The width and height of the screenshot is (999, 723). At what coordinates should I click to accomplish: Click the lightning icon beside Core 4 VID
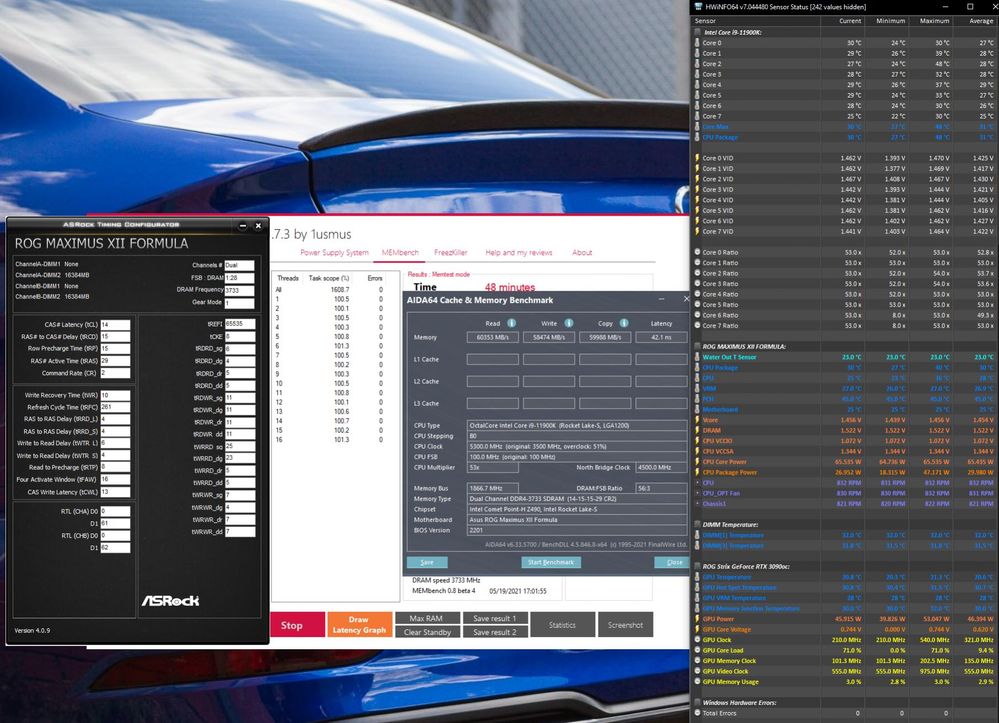tap(697, 200)
